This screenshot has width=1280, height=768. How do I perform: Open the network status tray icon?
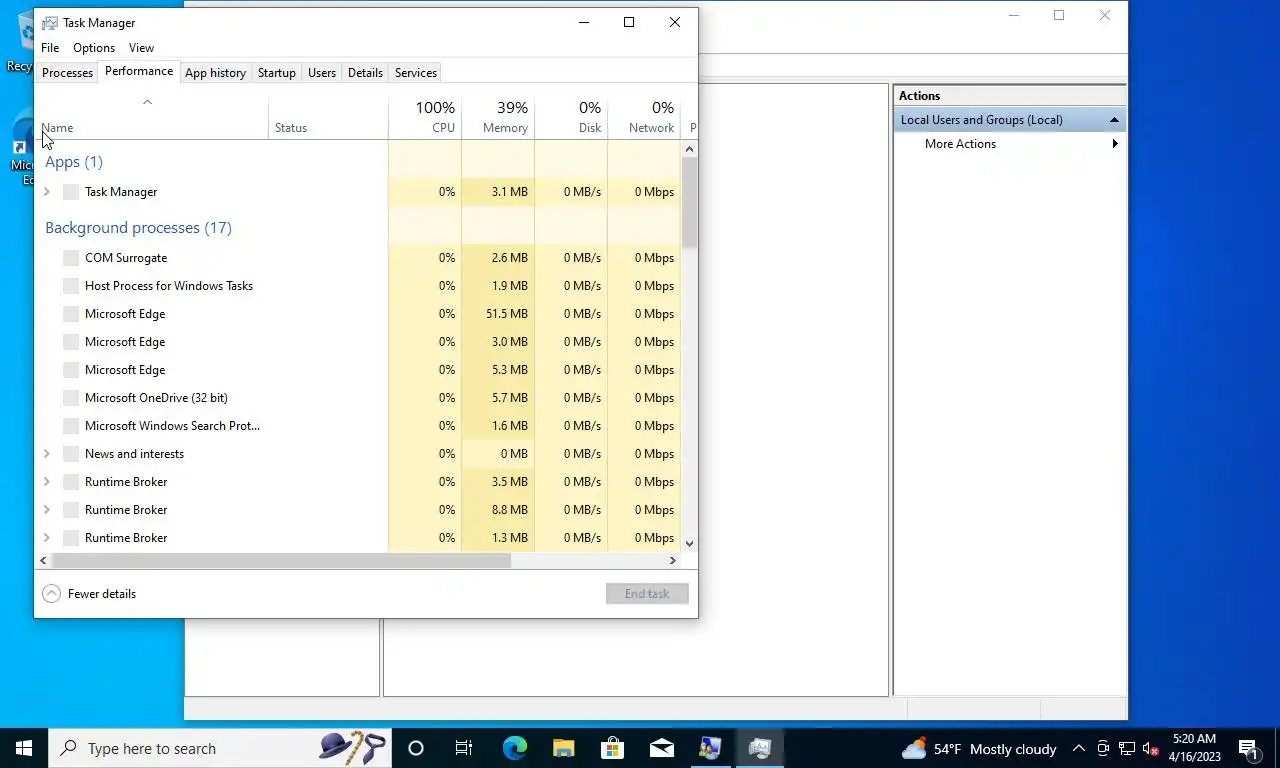1127,748
